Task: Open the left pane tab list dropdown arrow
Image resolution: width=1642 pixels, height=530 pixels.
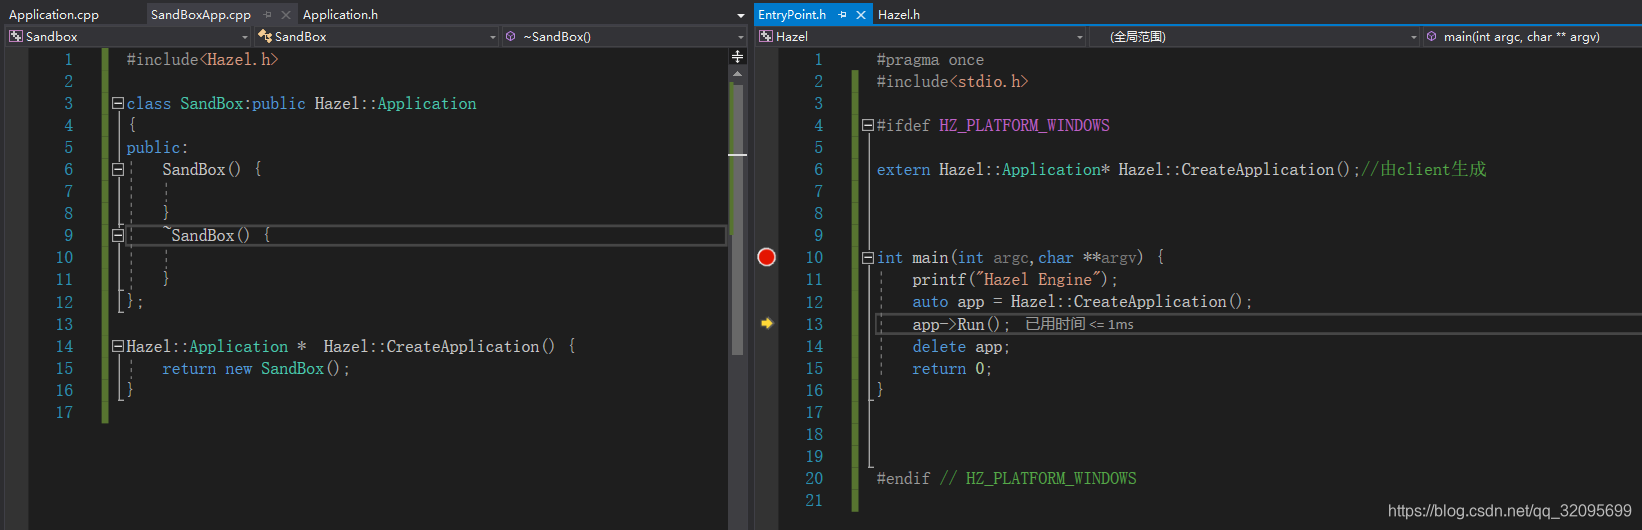Action: coord(740,15)
